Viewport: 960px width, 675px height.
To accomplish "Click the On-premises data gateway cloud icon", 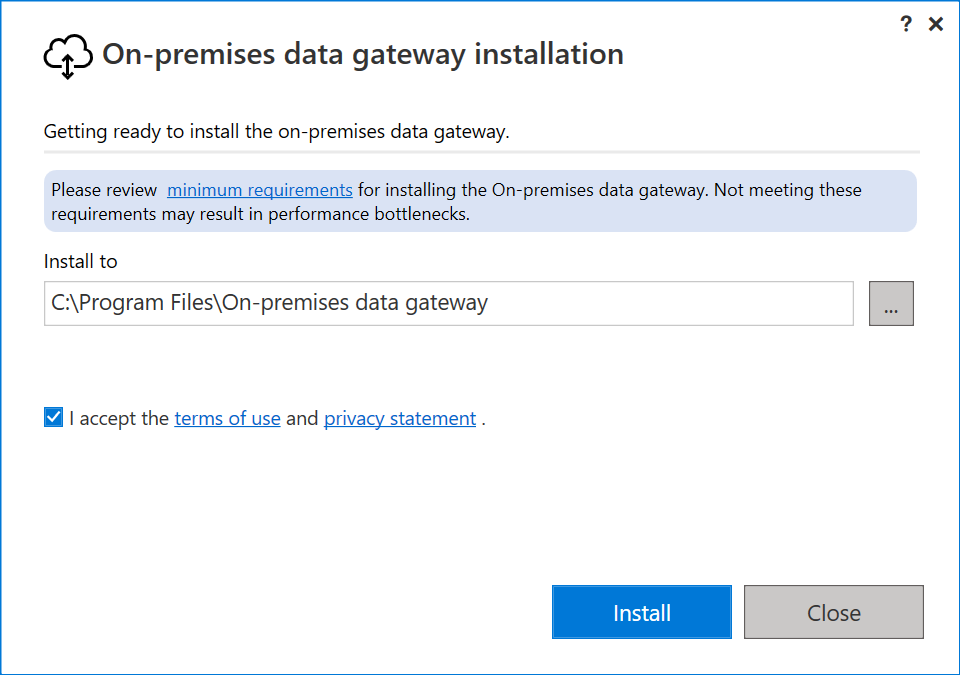I will 66,55.
